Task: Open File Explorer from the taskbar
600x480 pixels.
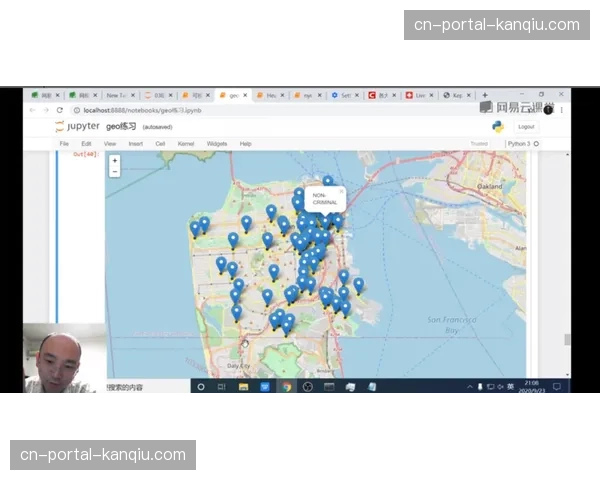Action: point(243,386)
